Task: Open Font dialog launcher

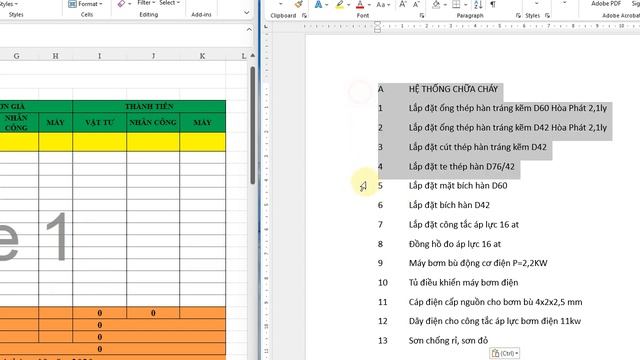Action: 422,16
